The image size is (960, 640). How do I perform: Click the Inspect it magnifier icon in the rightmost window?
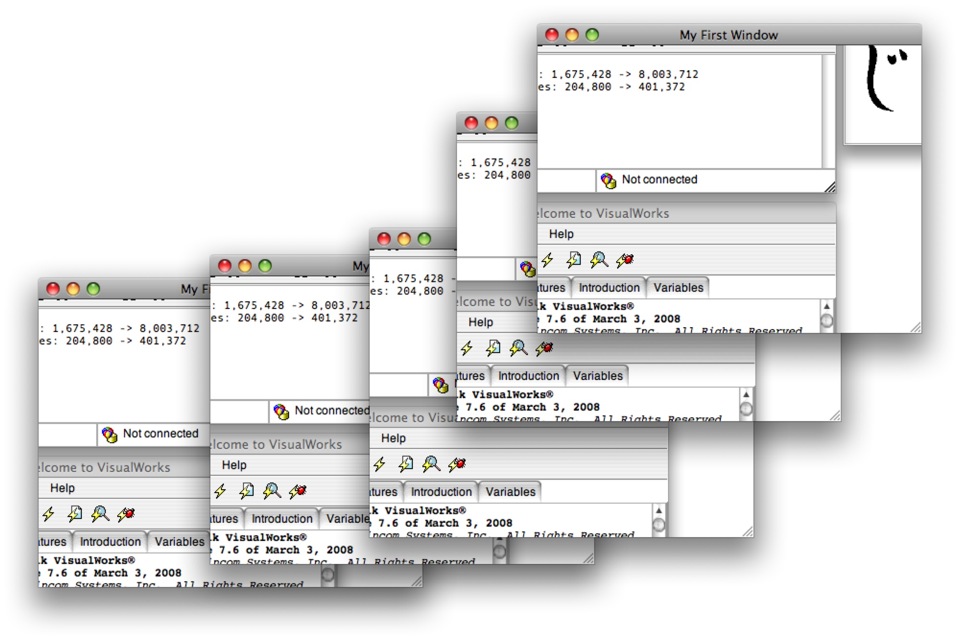[x=599, y=260]
